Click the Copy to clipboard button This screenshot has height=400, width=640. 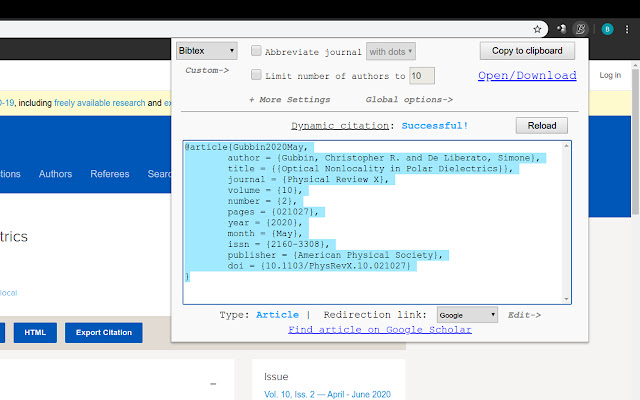(x=528, y=51)
